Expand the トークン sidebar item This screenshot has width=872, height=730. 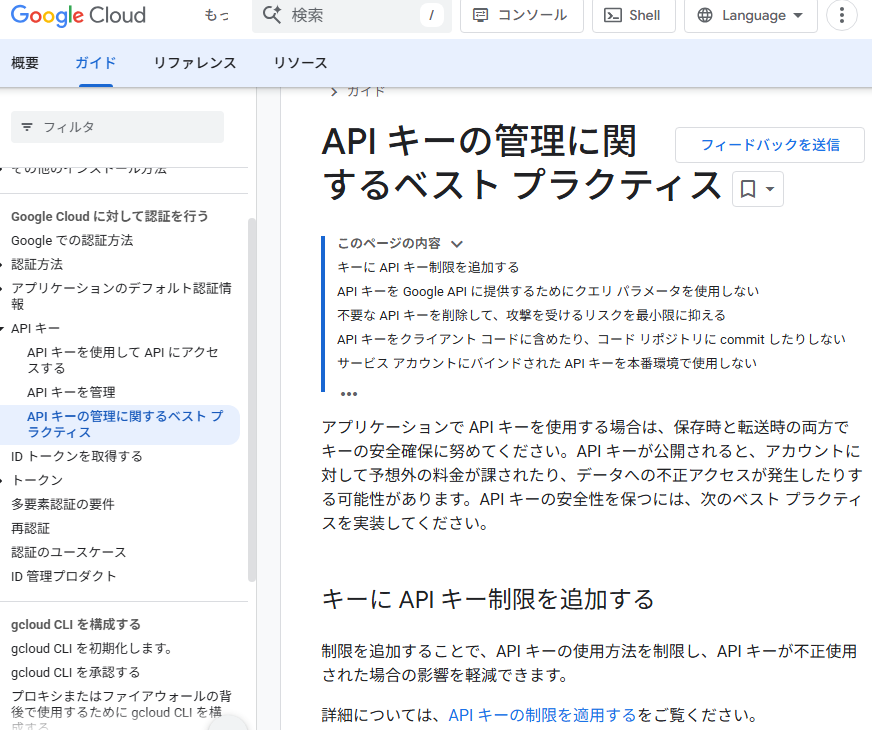(2, 480)
